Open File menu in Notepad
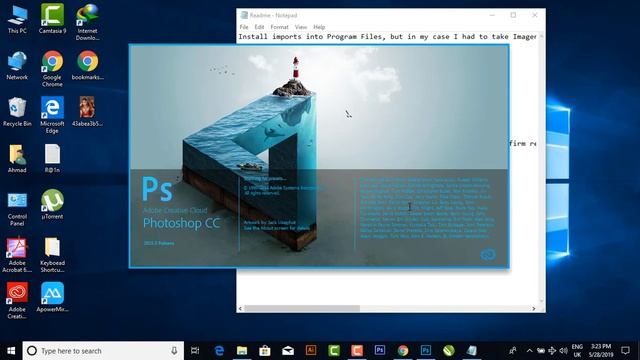 coord(244,27)
